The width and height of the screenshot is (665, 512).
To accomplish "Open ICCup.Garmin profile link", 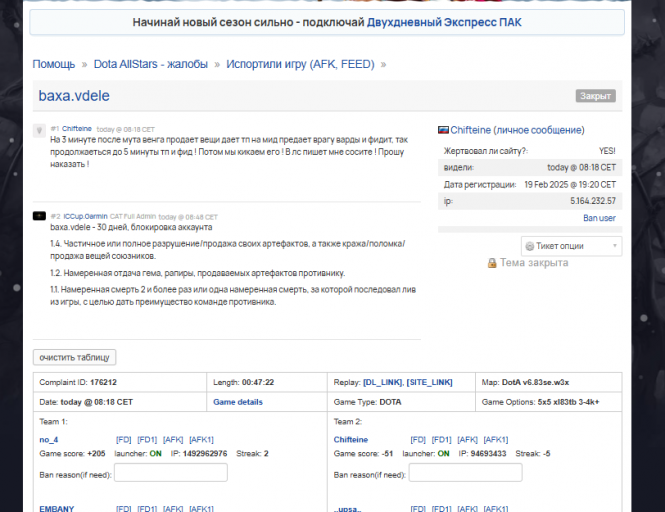I will [x=85, y=216].
